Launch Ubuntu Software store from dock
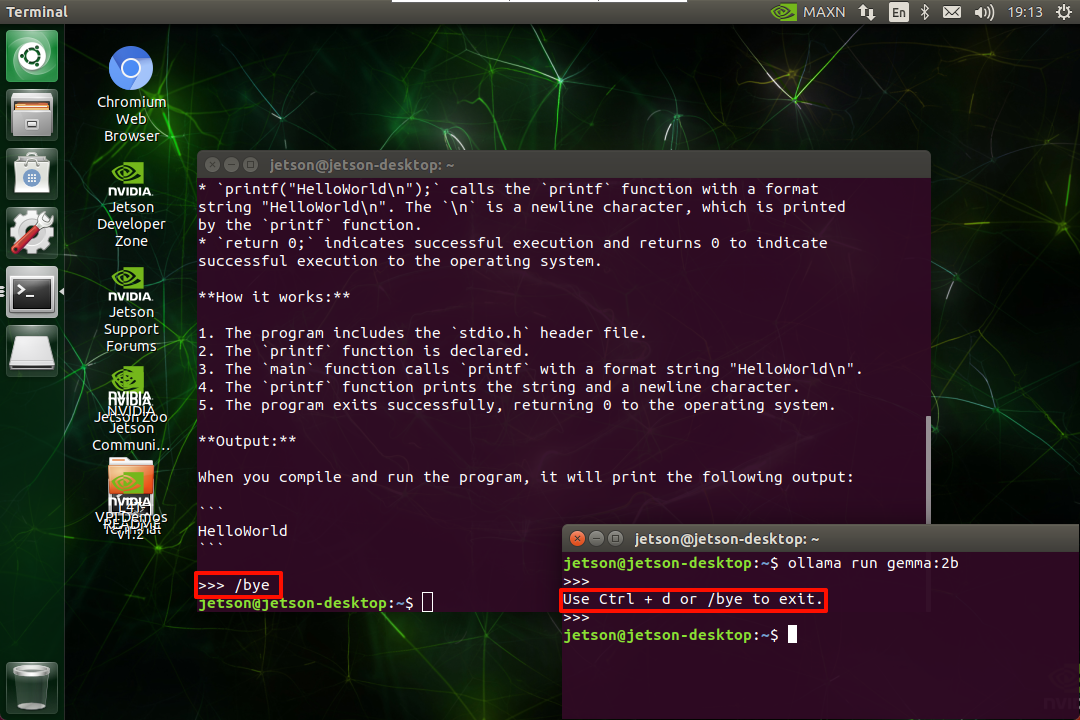 tap(32, 174)
